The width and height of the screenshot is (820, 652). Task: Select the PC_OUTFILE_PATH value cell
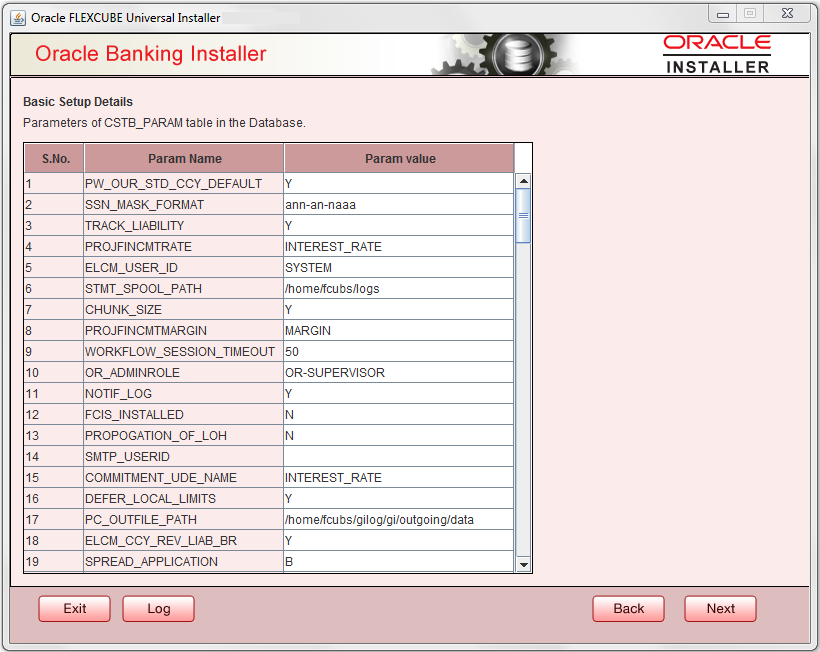click(x=396, y=519)
